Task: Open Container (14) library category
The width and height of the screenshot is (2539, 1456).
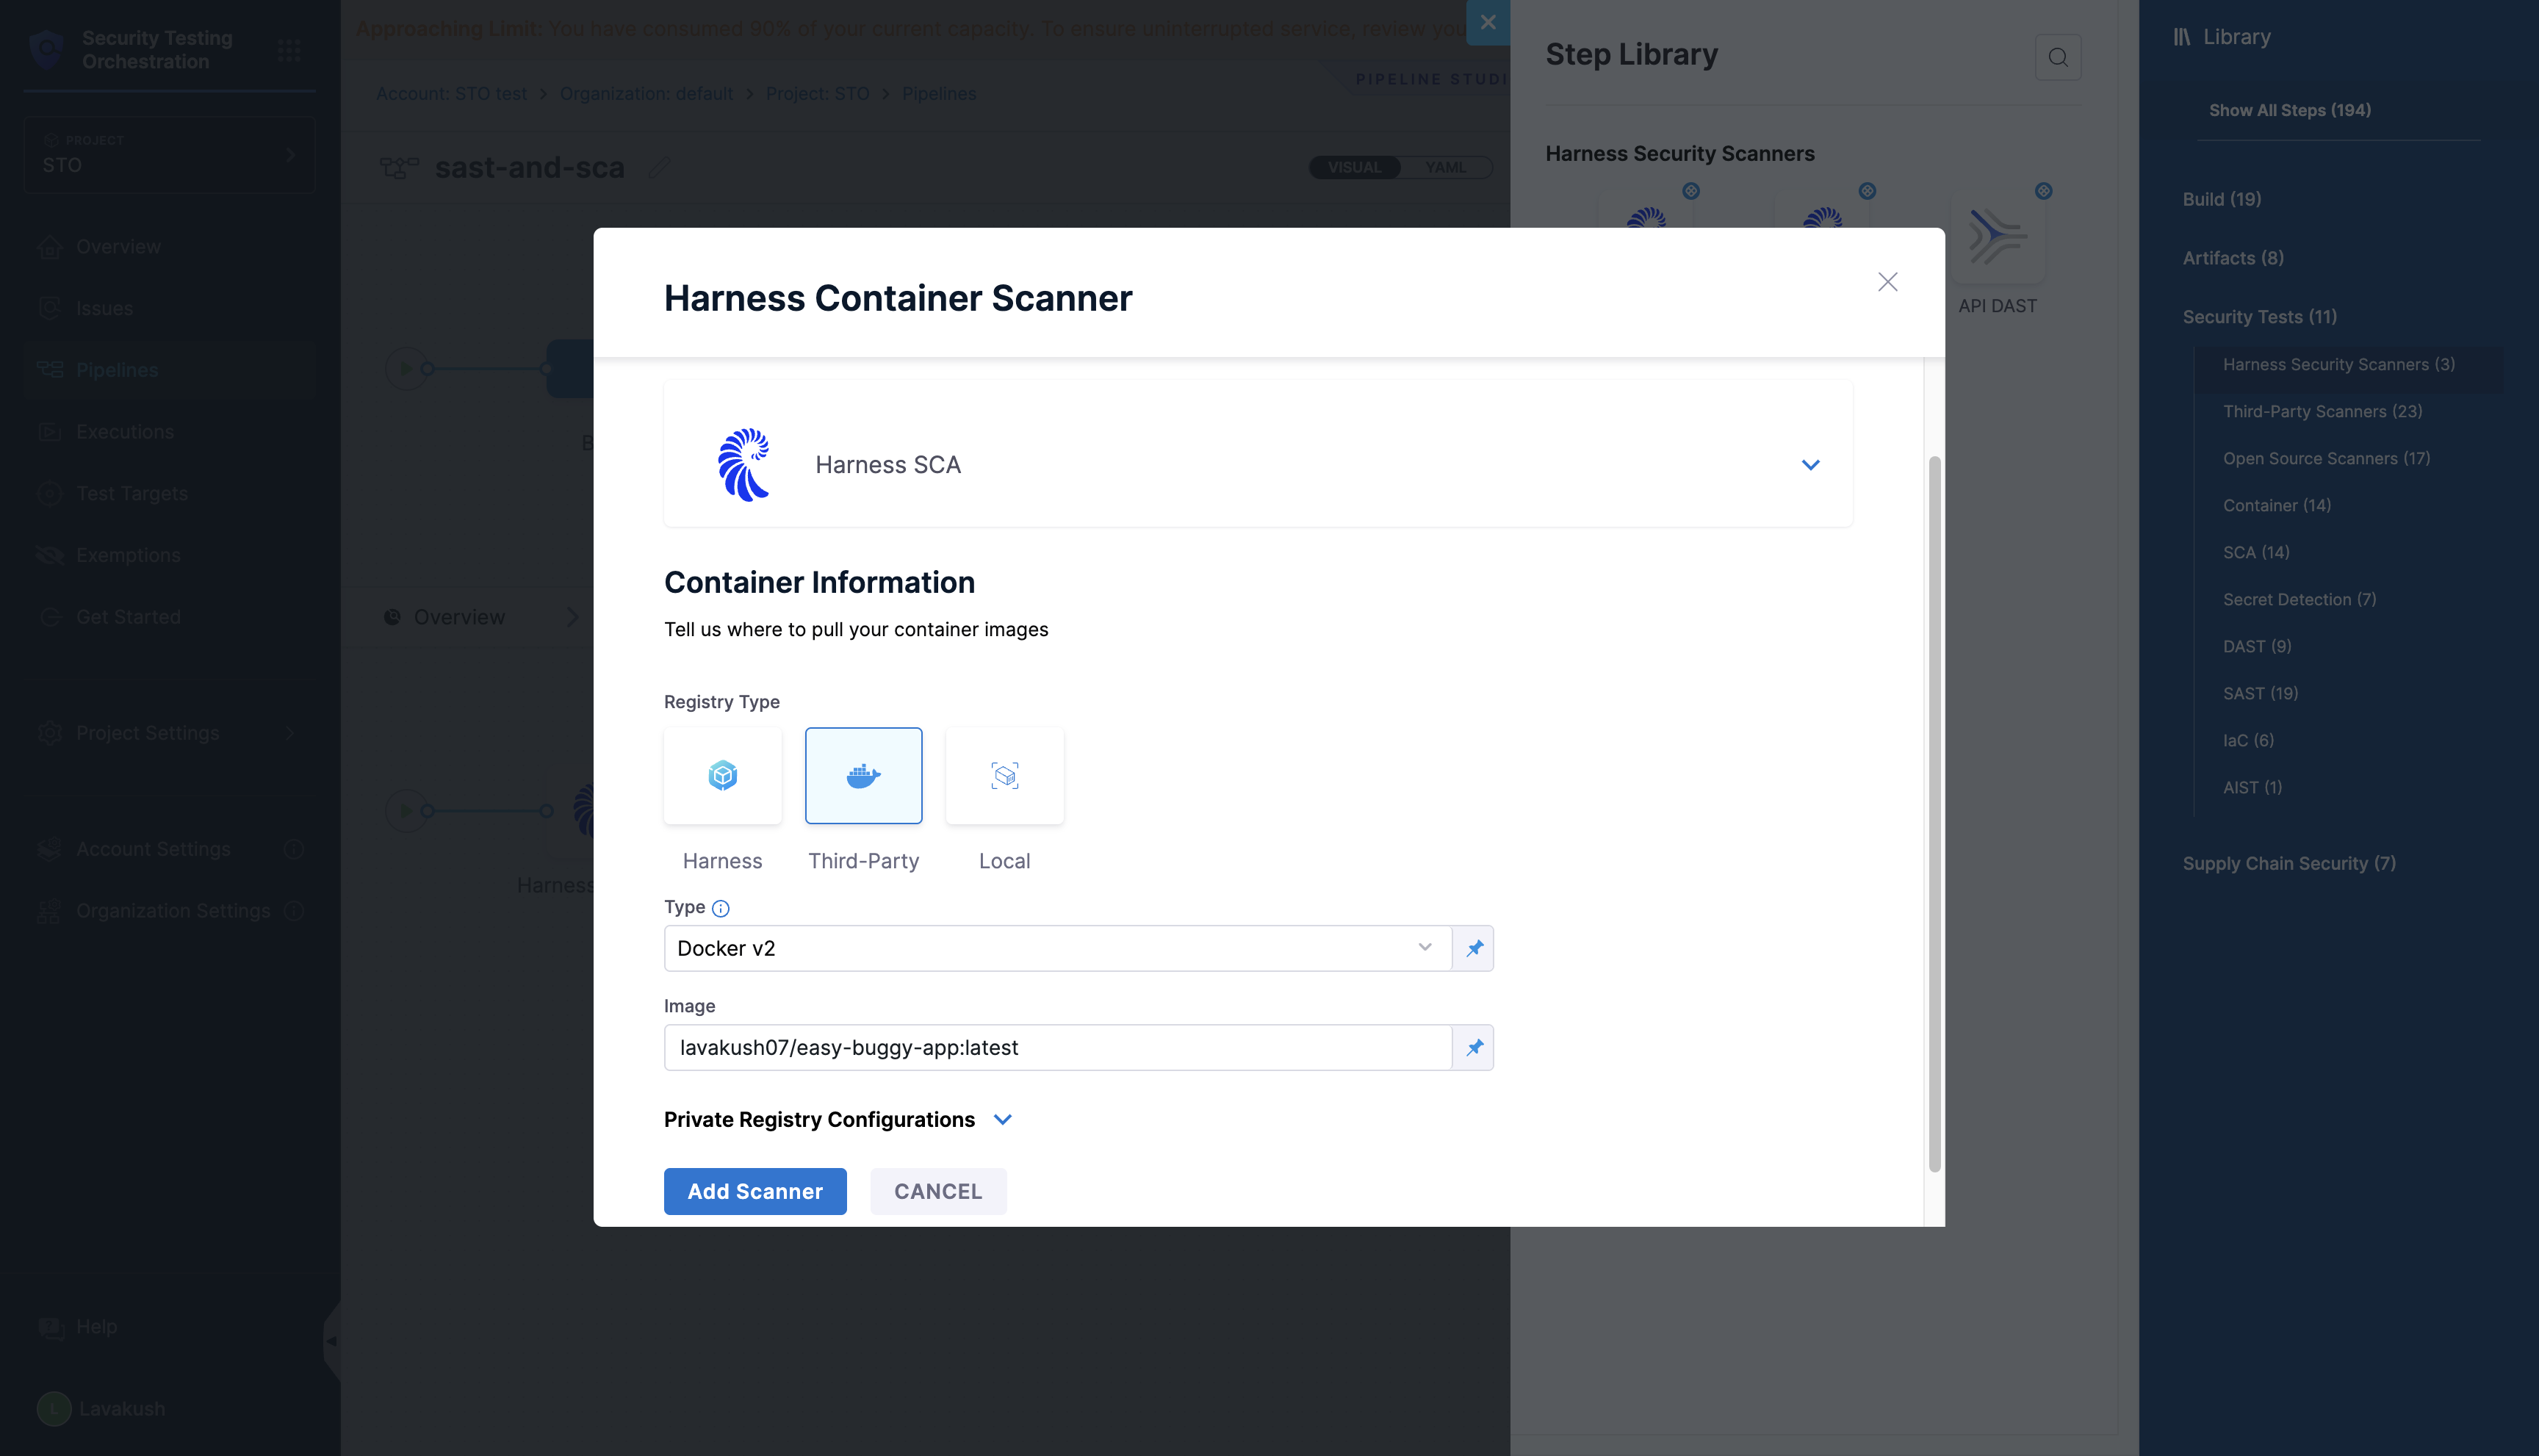Action: 2276,505
